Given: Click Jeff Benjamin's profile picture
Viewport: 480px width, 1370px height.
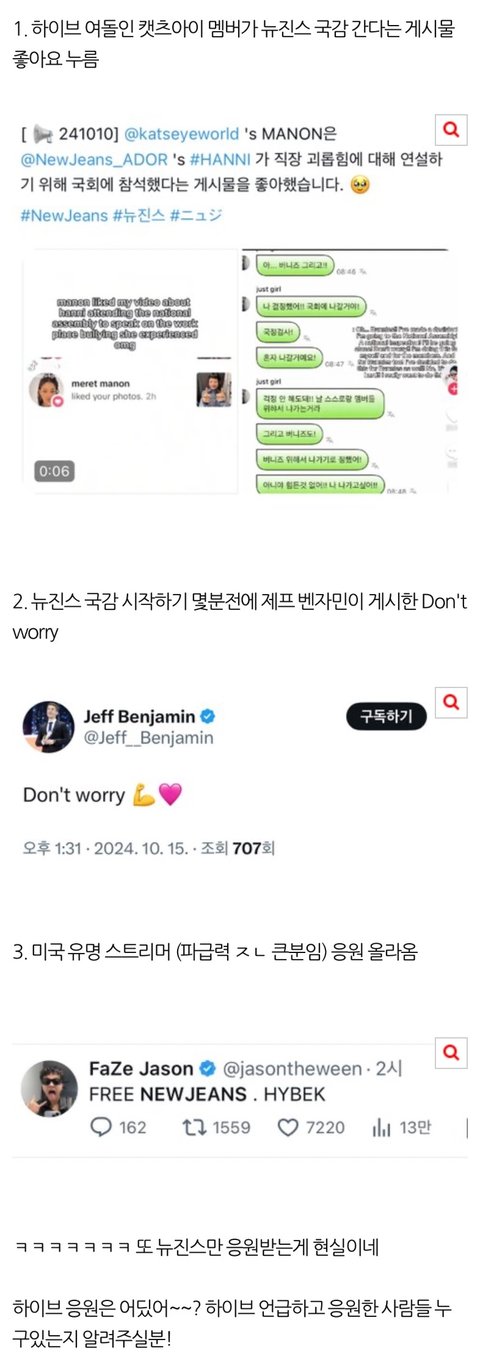Looking at the screenshot, I should (x=48, y=727).
